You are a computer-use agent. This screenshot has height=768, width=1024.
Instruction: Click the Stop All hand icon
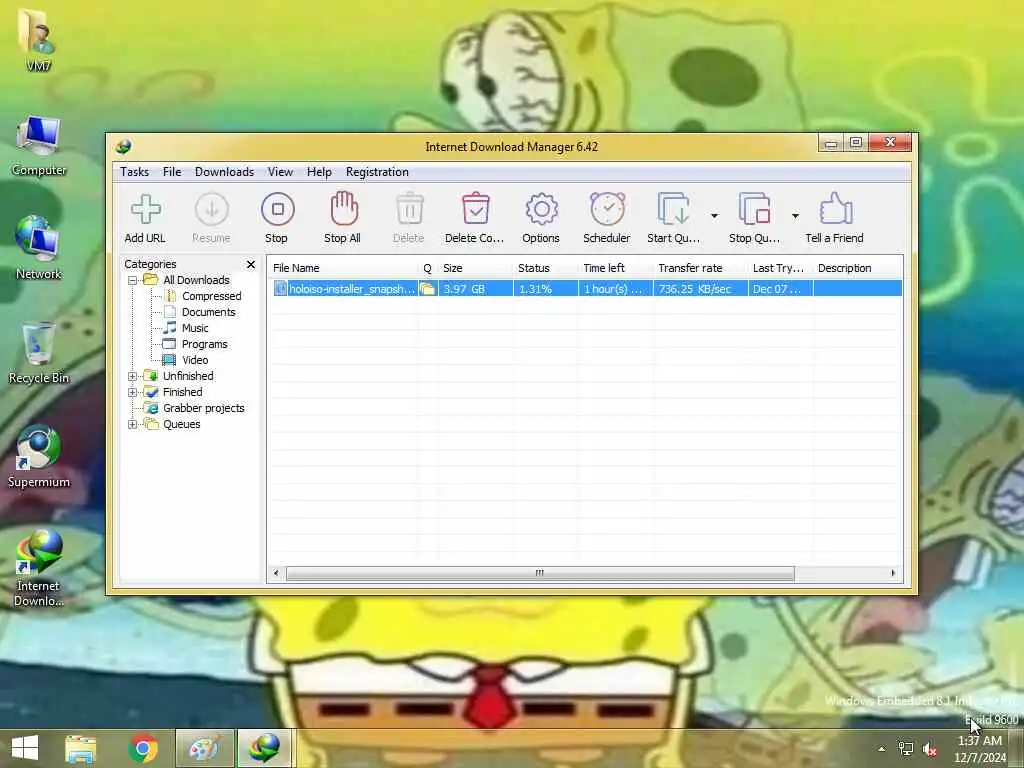coord(344,208)
